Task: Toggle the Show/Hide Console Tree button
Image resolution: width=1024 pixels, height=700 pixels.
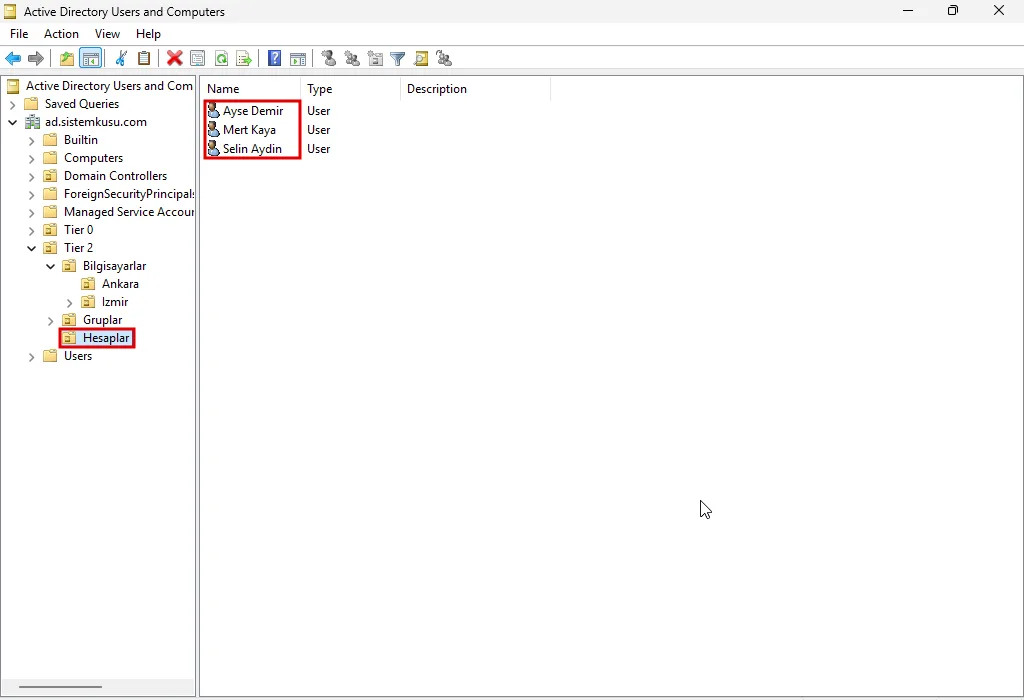Action: coord(90,59)
